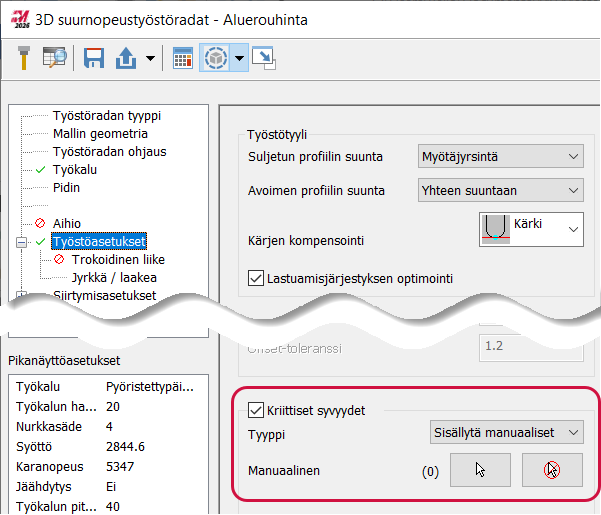Image resolution: width=601 pixels, height=515 pixels.
Task: Select Työkalu tree page
Action: pos(75,169)
